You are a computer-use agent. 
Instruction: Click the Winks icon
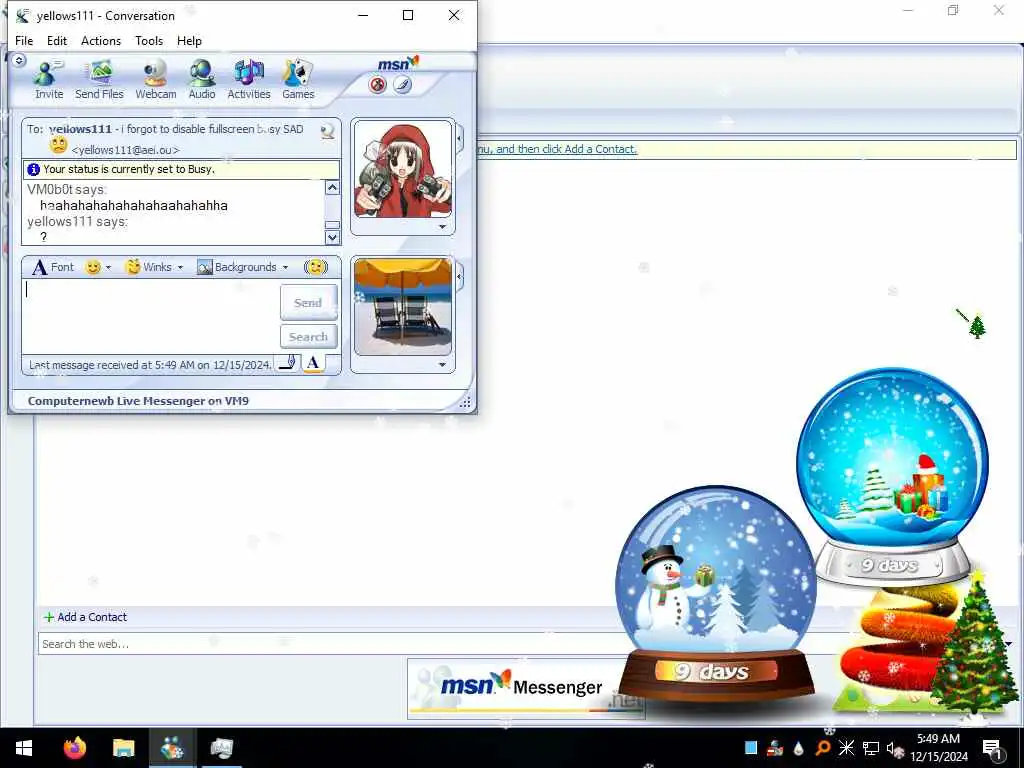click(133, 267)
